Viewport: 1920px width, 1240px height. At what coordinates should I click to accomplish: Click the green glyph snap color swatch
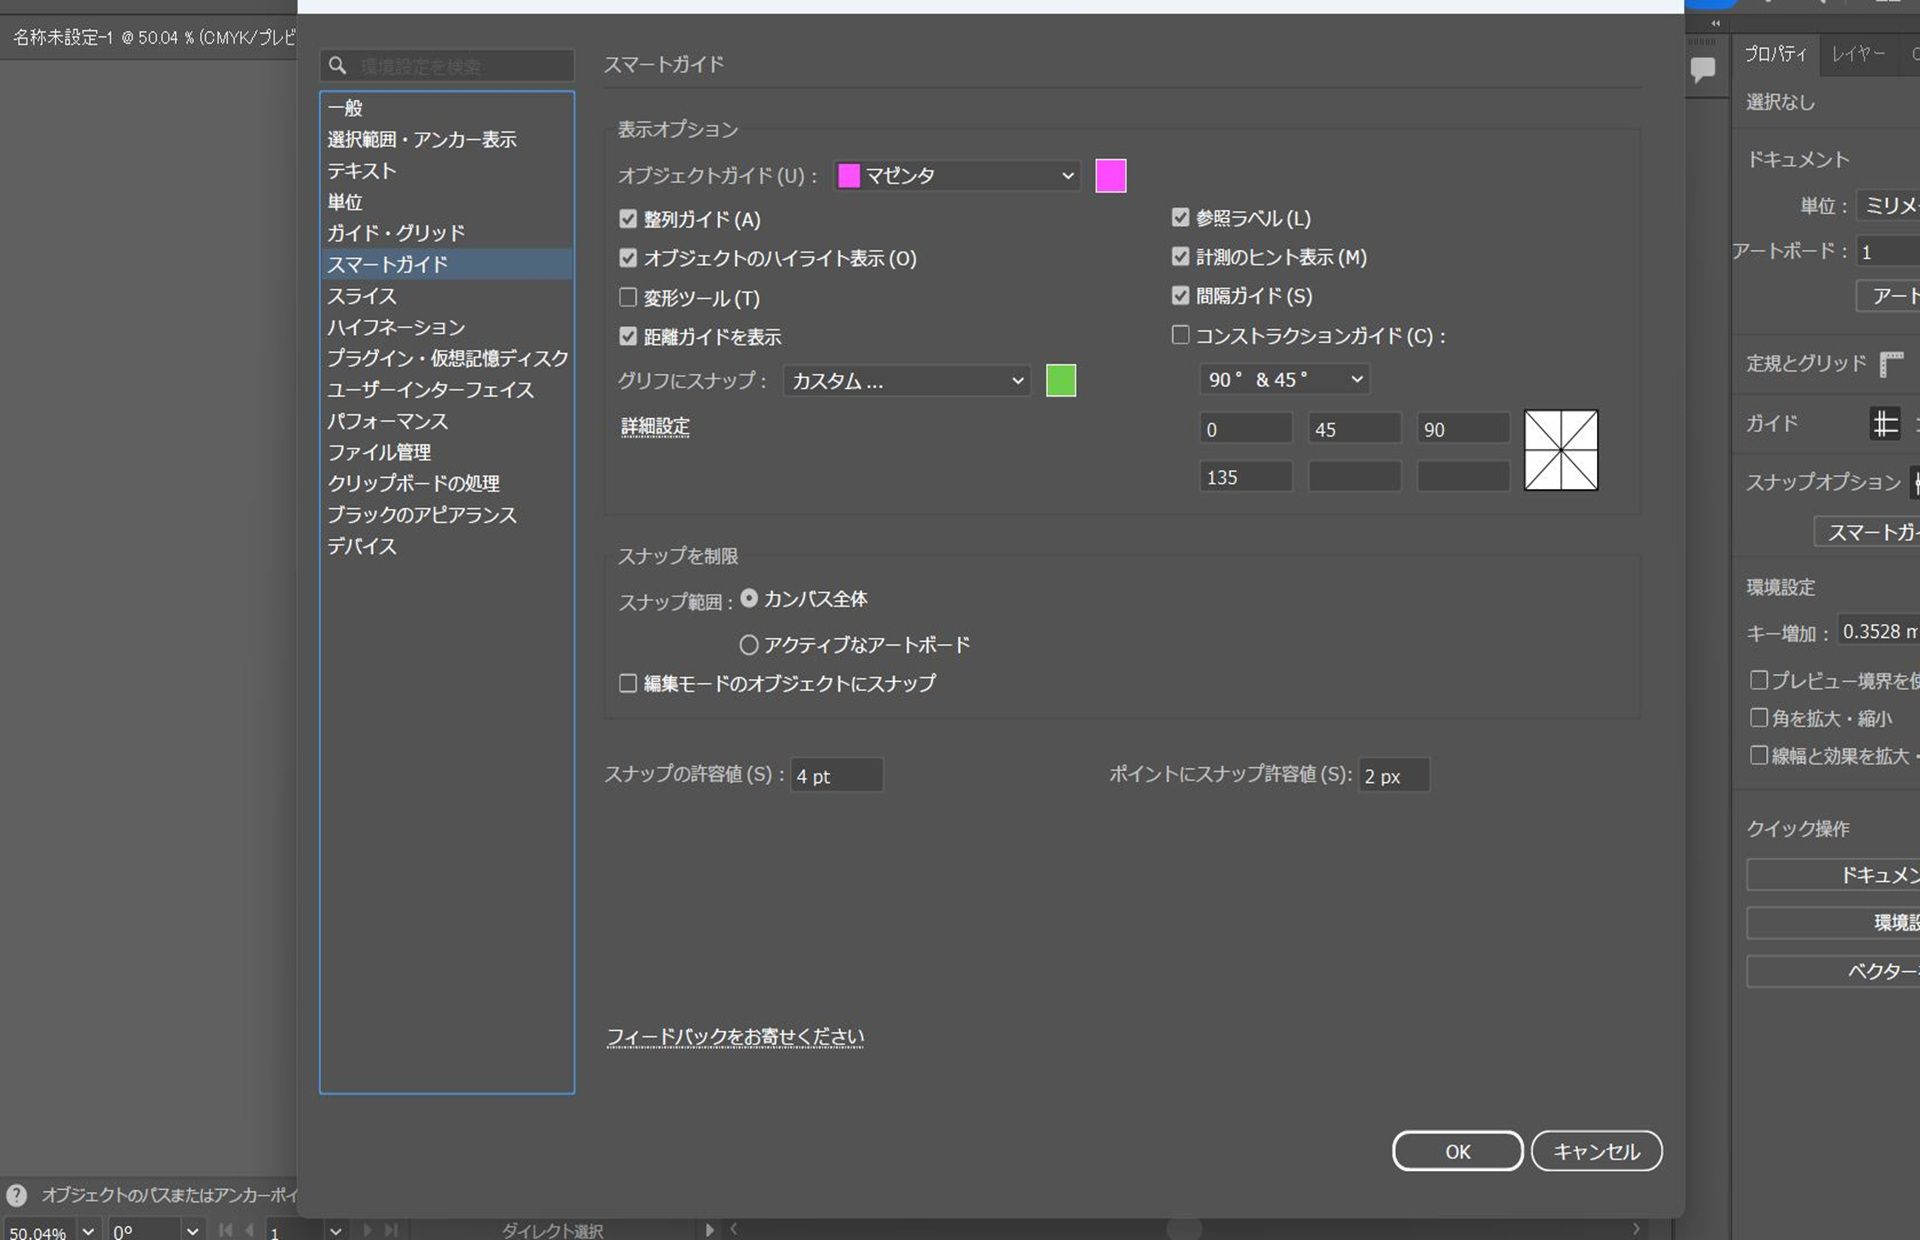(1060, 381)
